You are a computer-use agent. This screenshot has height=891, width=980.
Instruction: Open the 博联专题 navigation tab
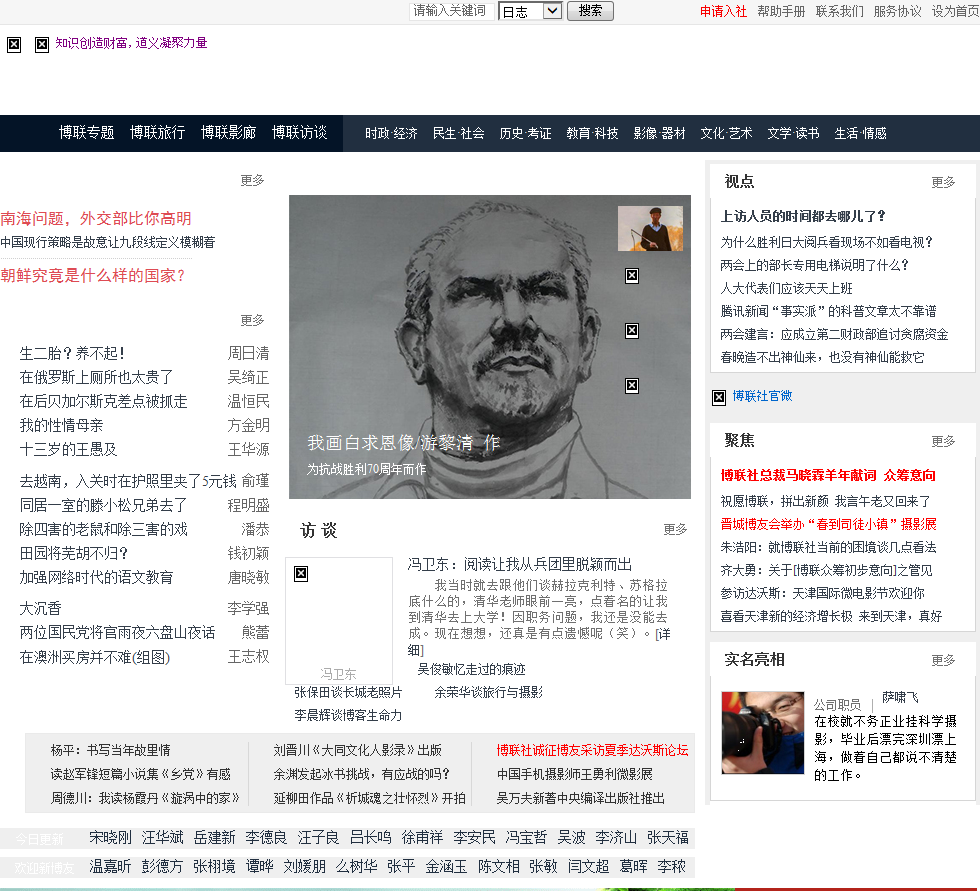[86, 132]
